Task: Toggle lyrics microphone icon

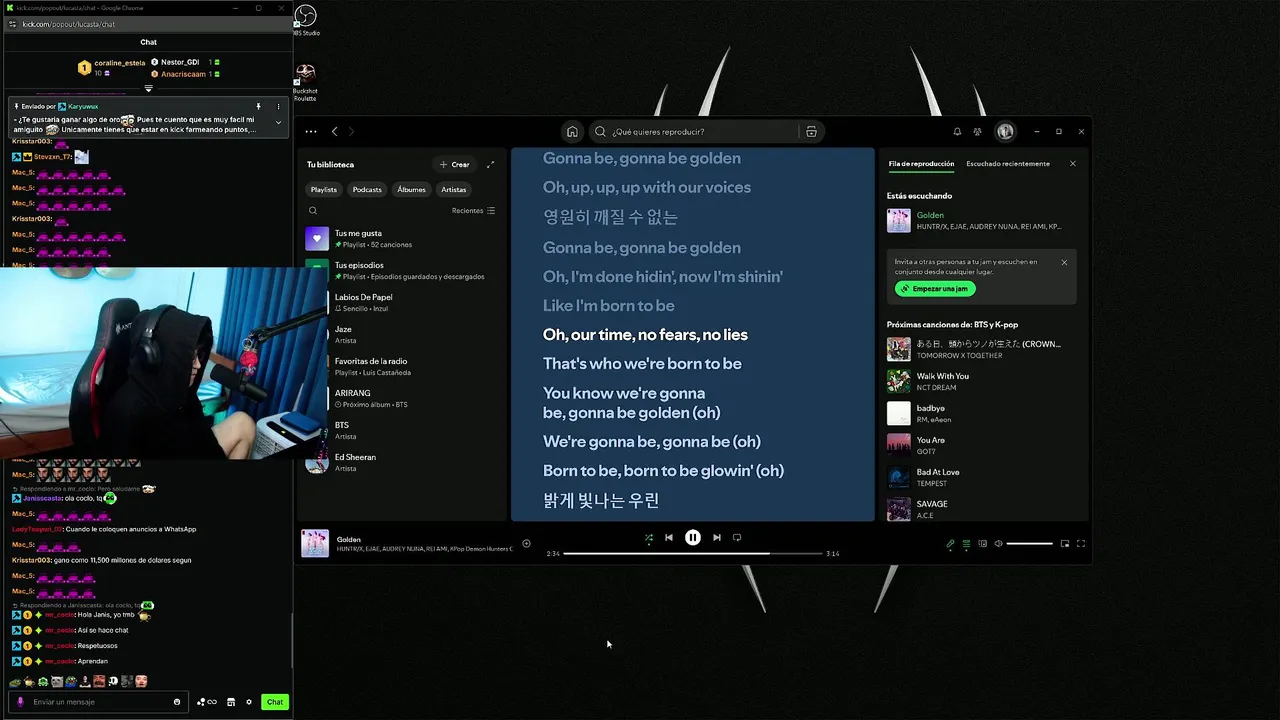Action: (950, 543)
